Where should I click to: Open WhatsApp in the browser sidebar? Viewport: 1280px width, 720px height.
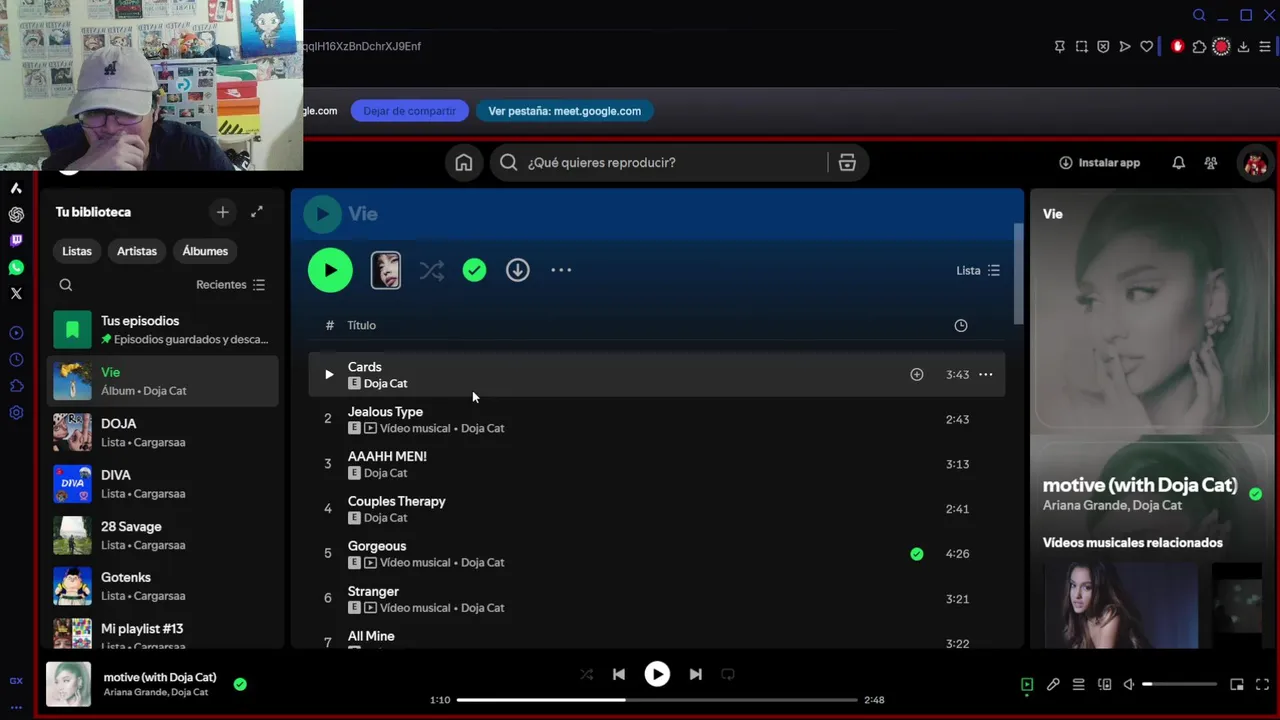coord(16,267)
